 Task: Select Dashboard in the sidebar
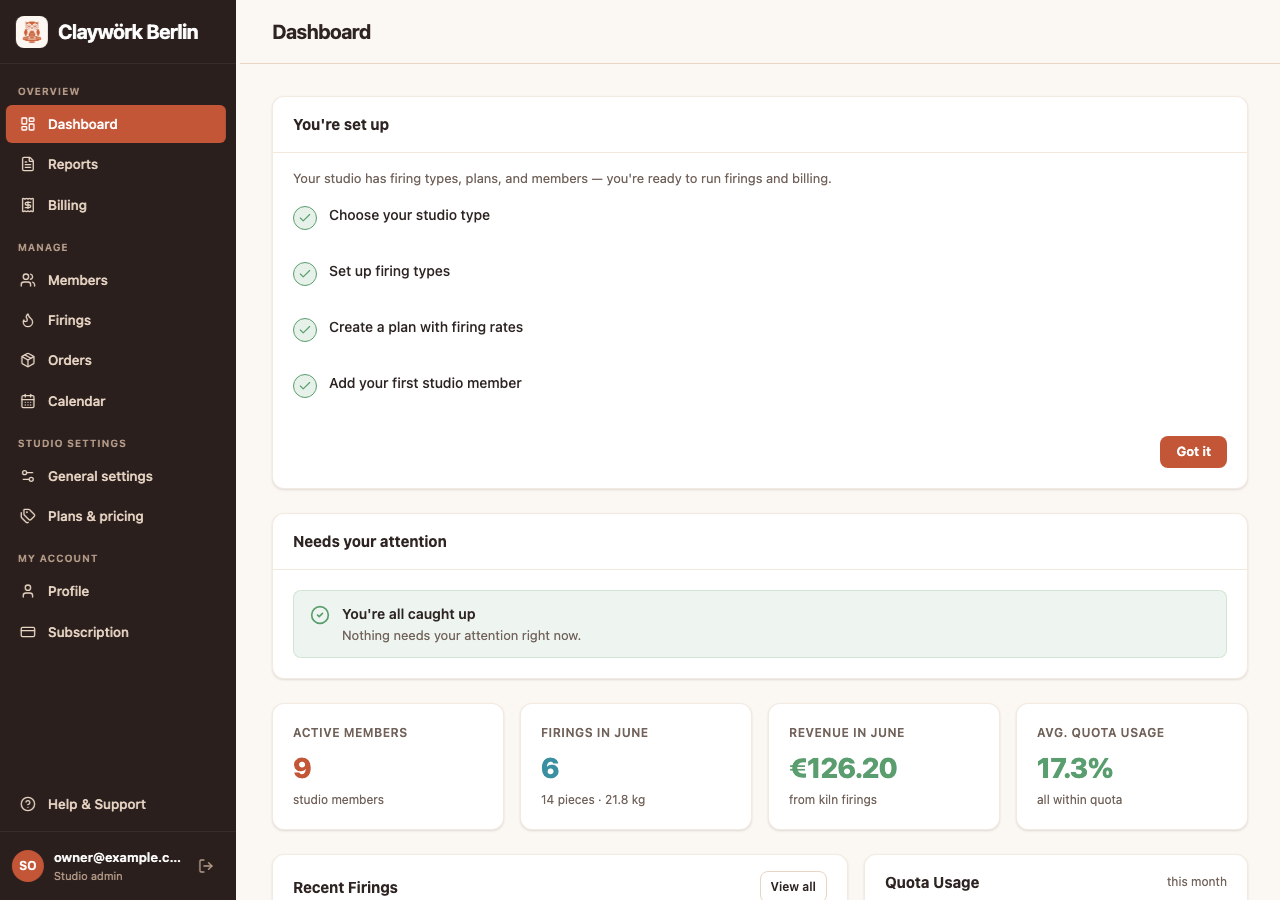(116, 124)
